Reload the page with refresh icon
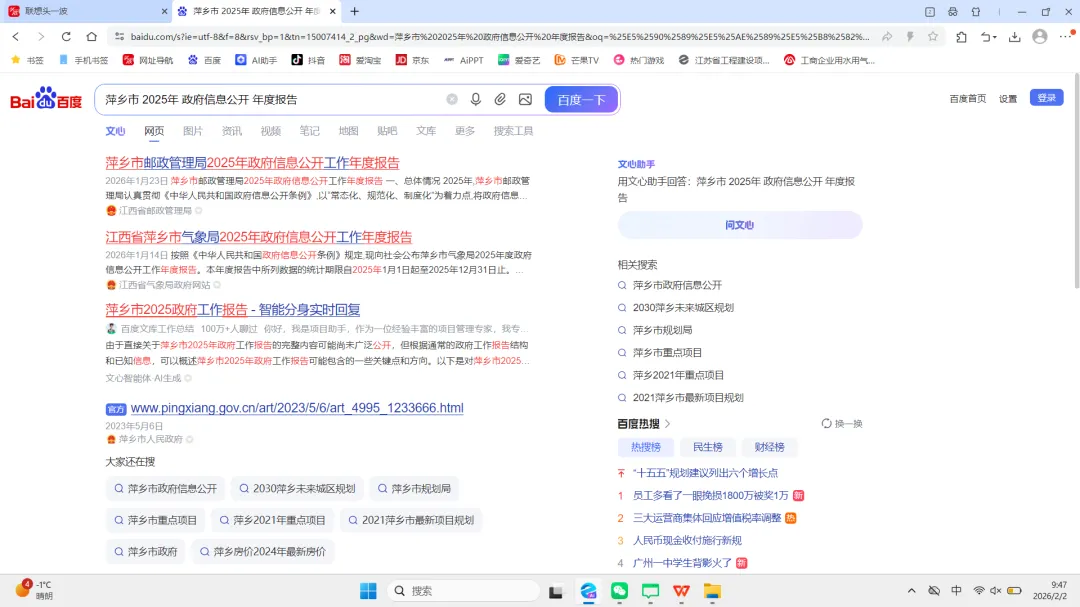The width and height of the screenshot is (1080, 607). (66, 37)
